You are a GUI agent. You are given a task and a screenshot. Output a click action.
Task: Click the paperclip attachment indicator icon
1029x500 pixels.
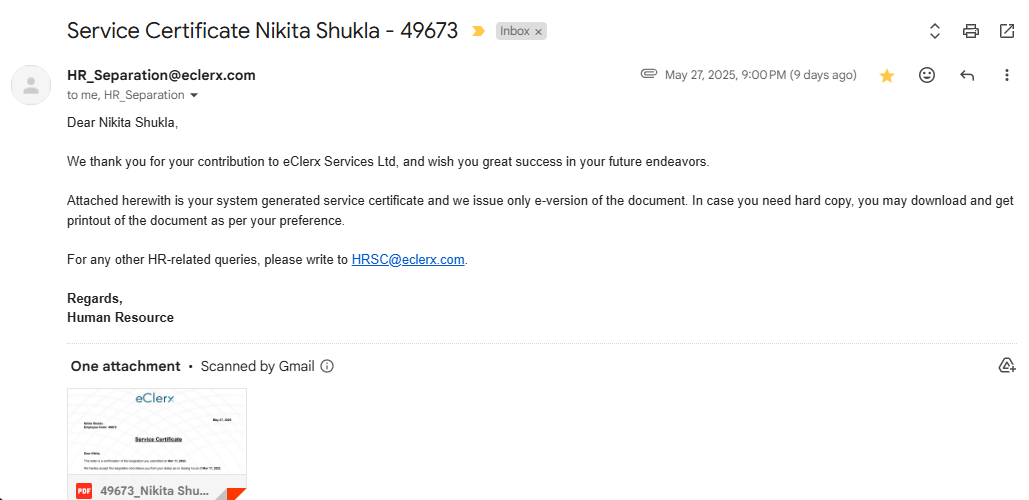click(649, 74)
